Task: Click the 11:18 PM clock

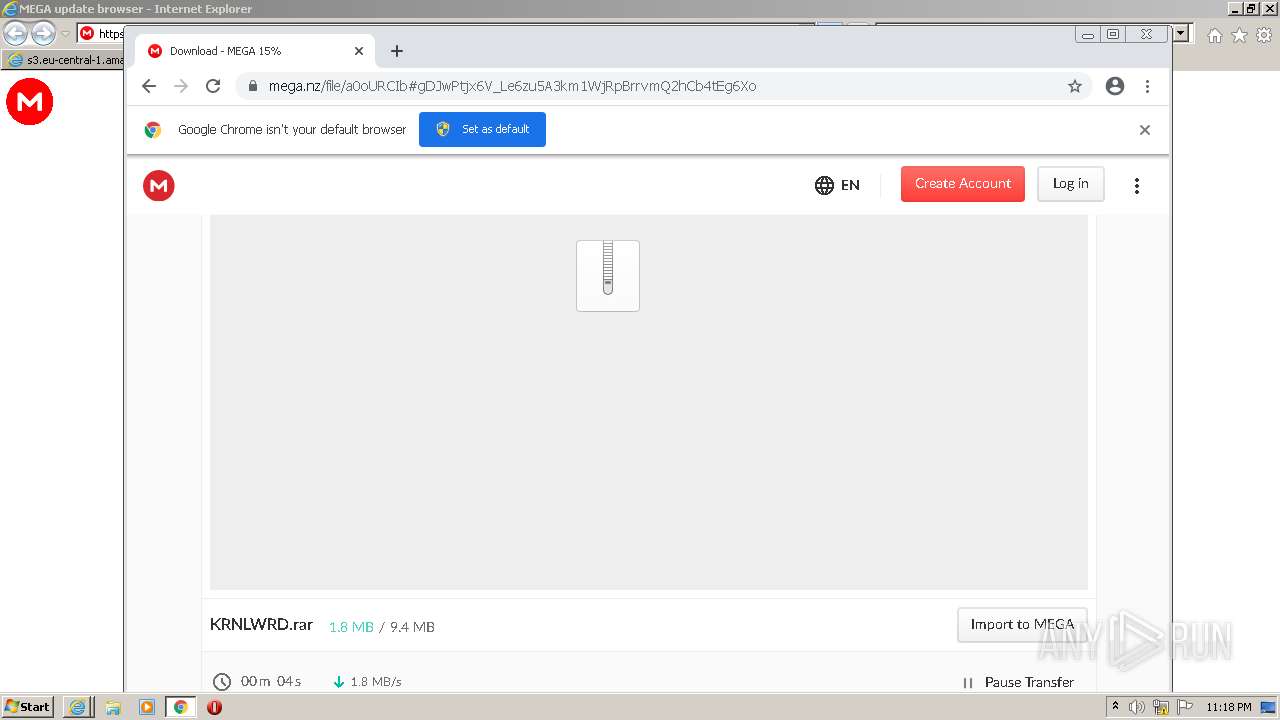Action: pyautogui.click(x=1229, y=707)
